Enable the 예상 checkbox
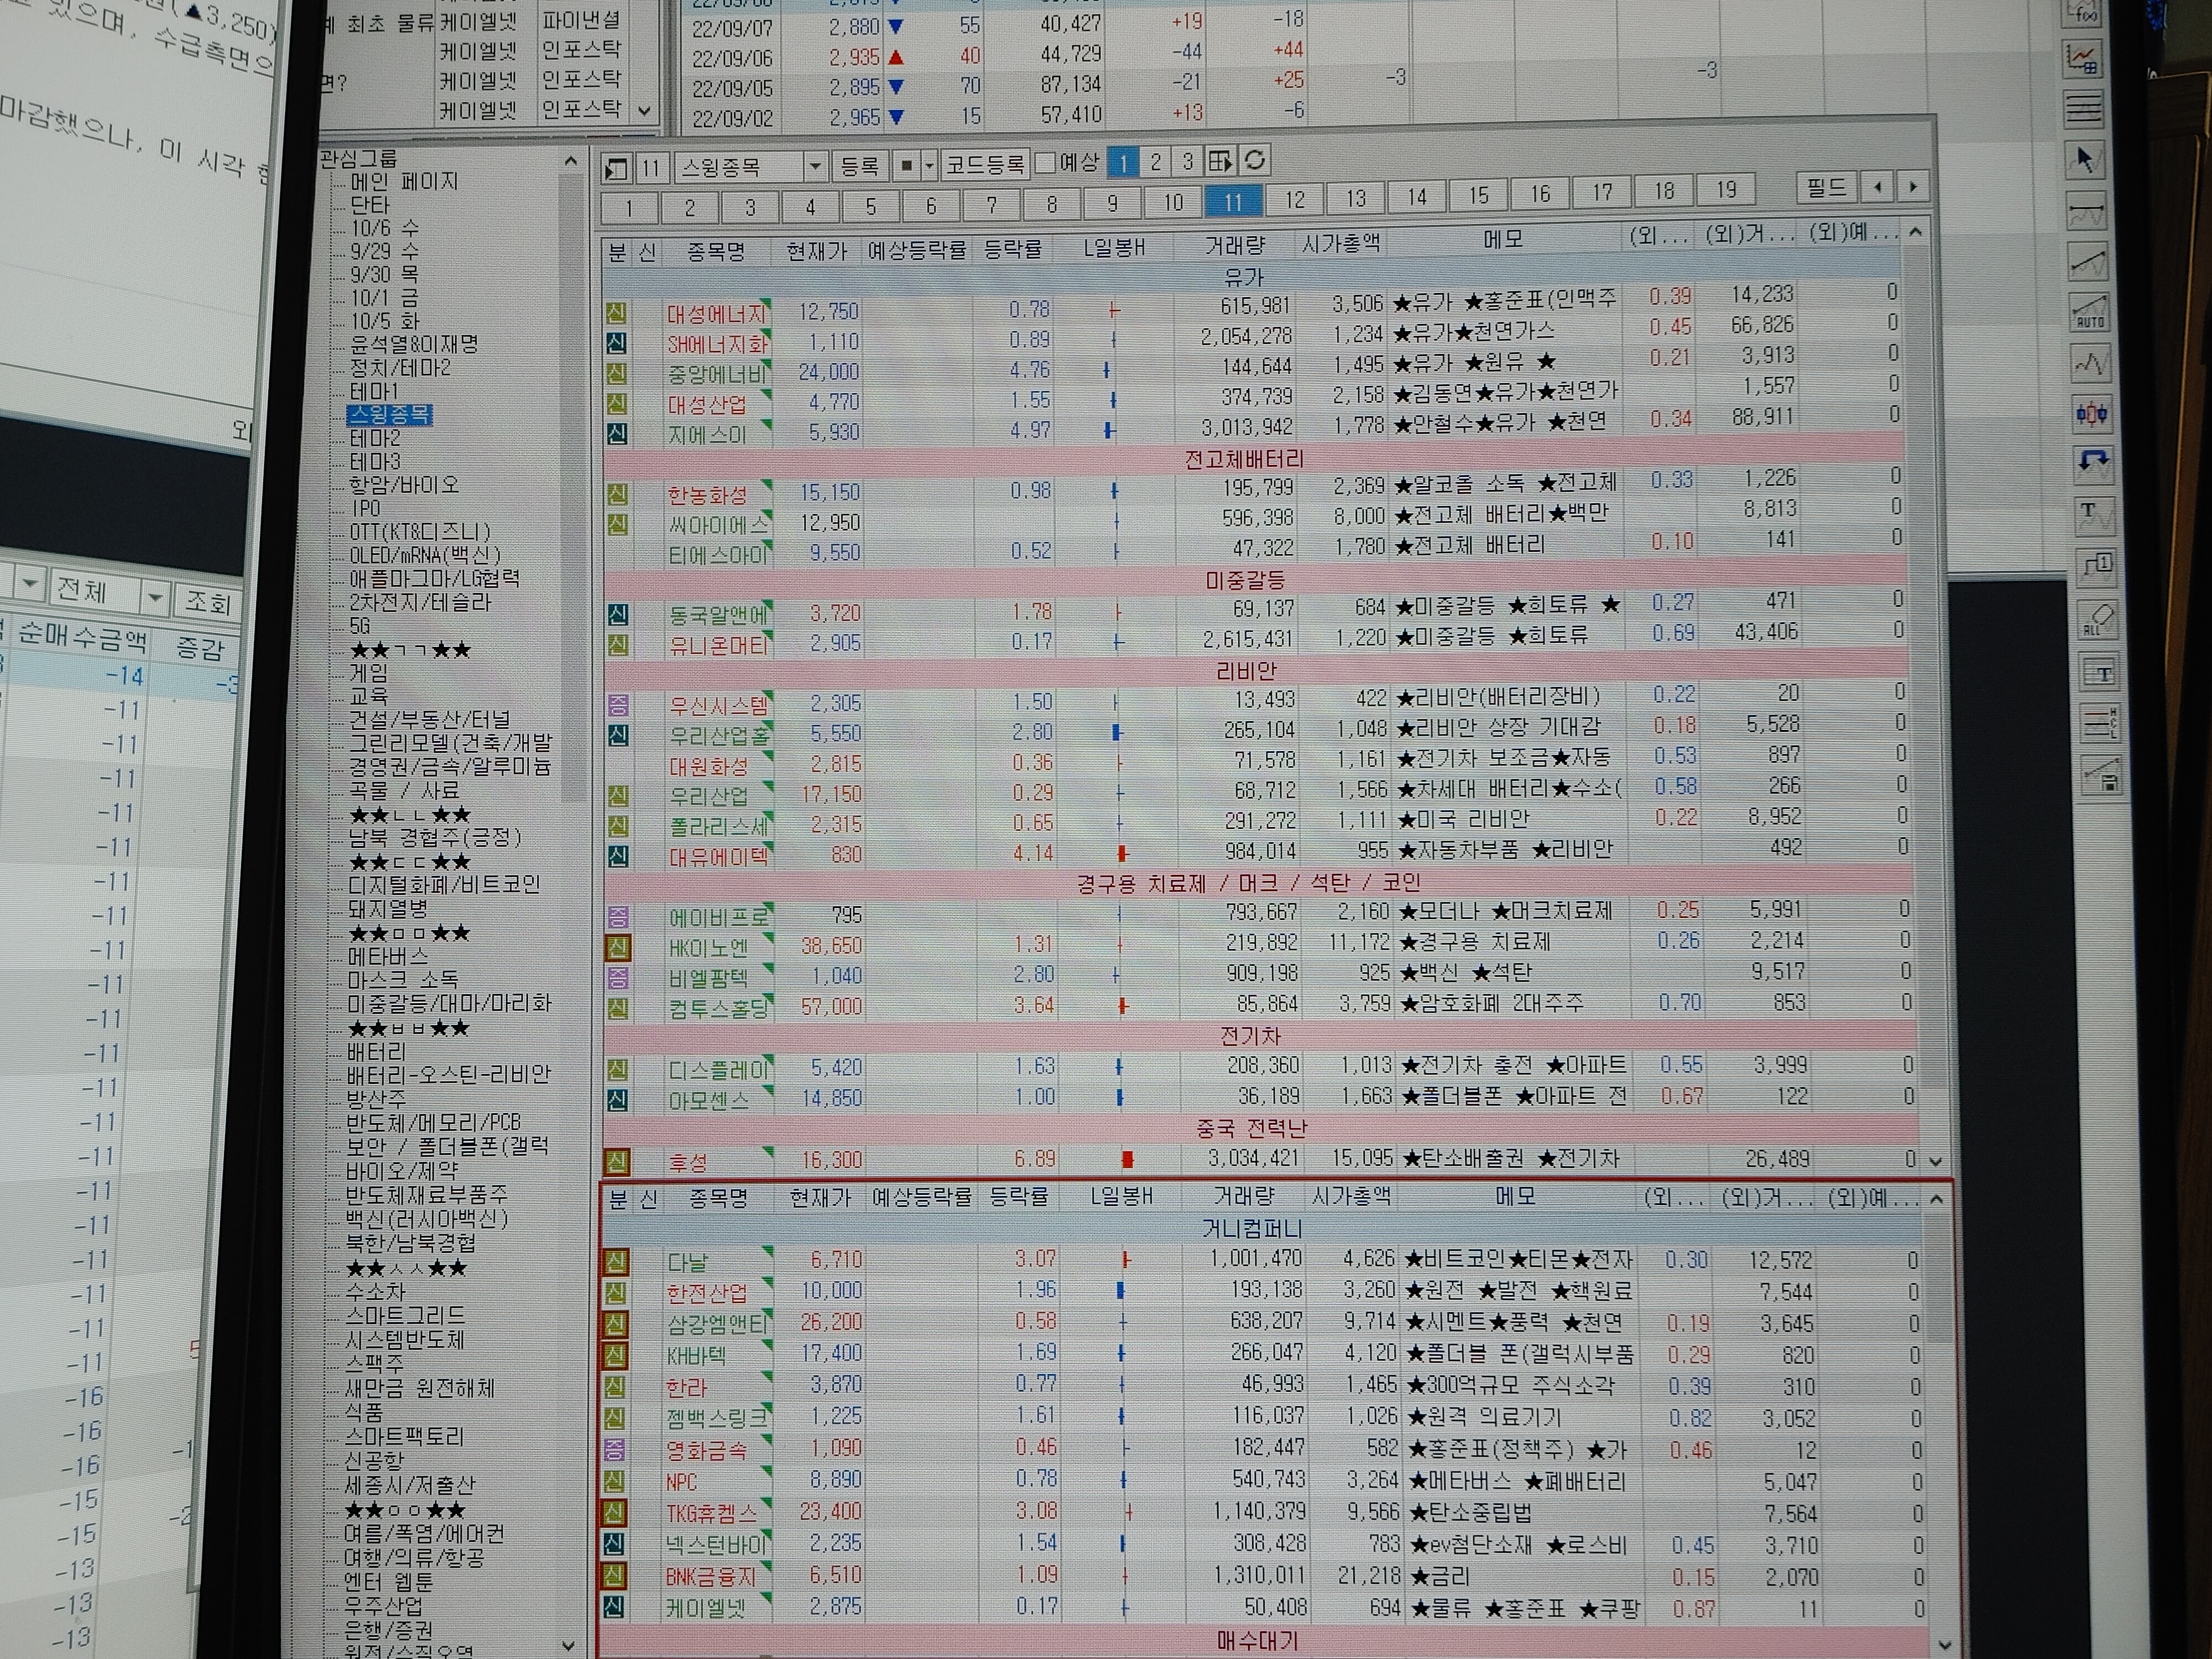The image size is (2212, 1659). [1046, 162]
